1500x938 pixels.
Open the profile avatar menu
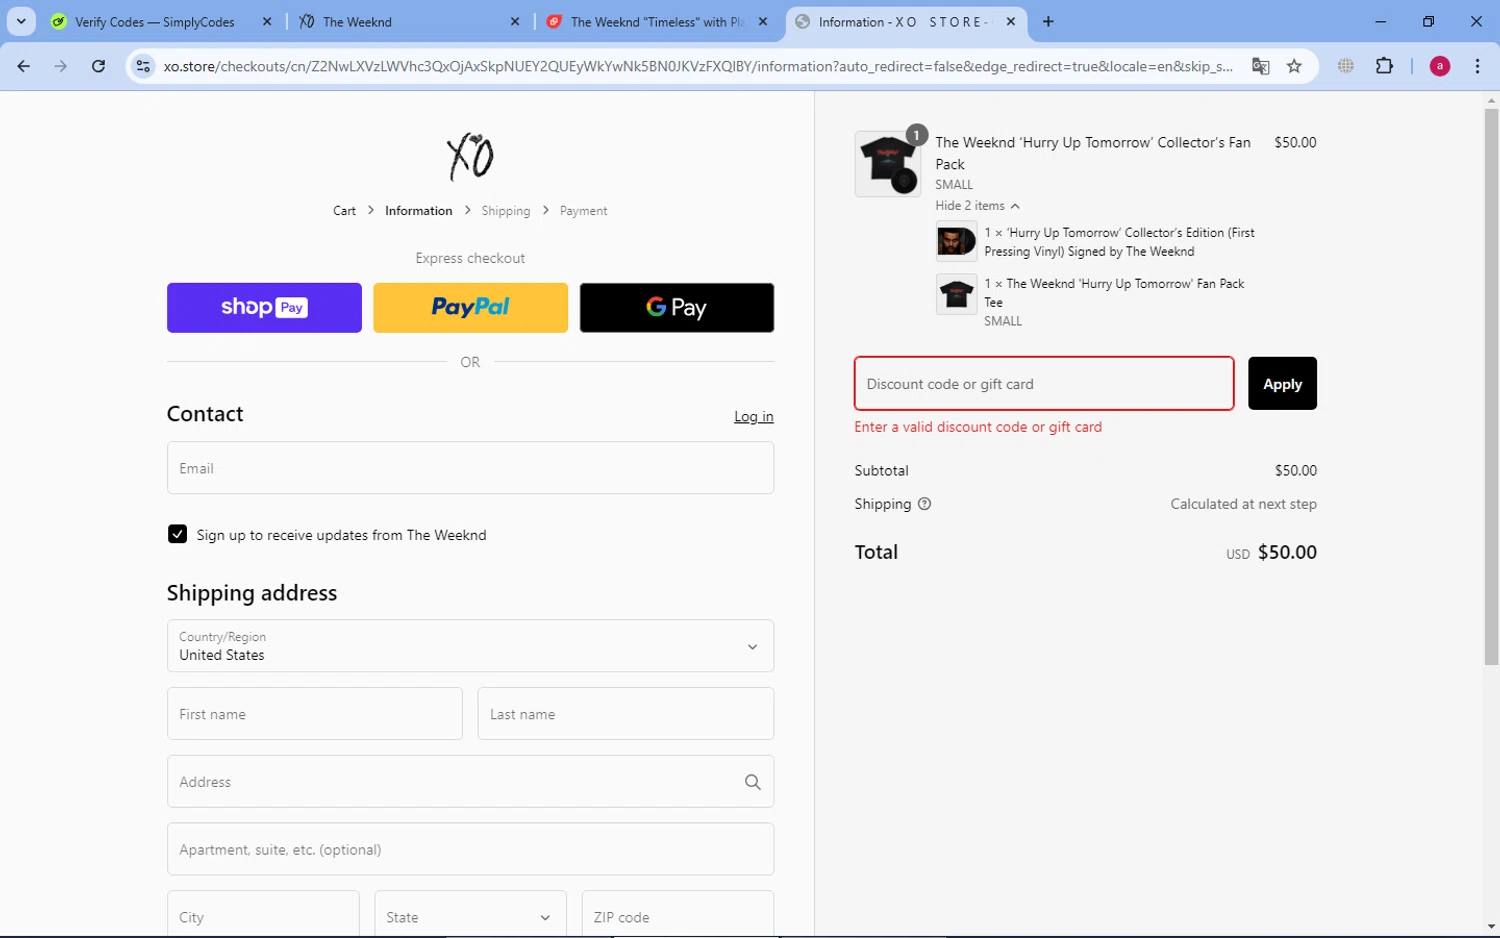tap(1440, 66)
